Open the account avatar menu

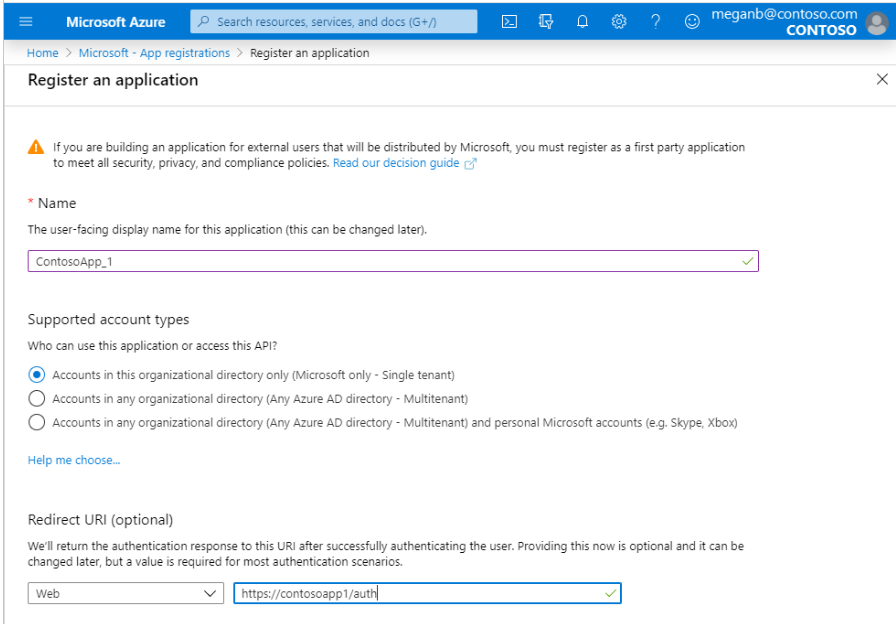pos(877,23)
